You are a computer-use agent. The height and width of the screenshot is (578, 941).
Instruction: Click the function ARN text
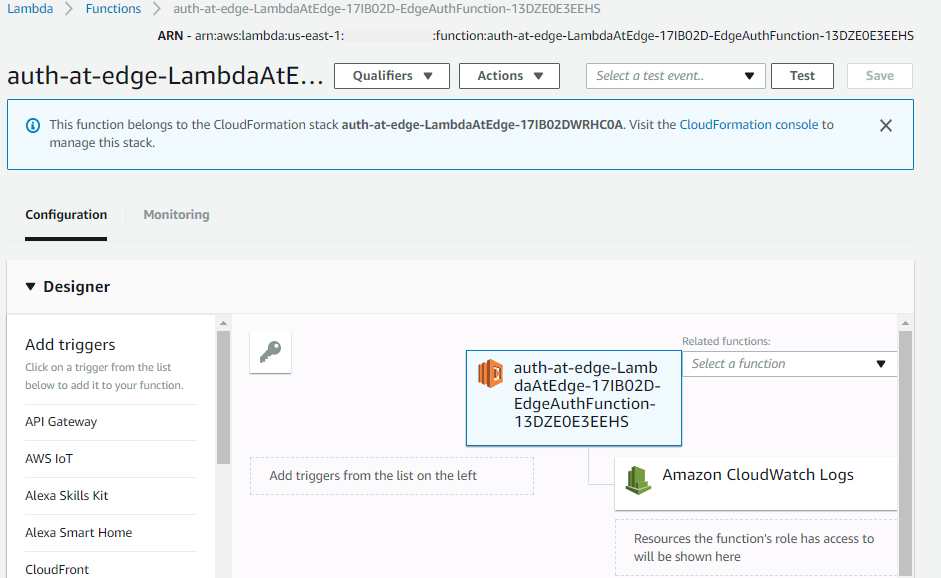point(536,36)
